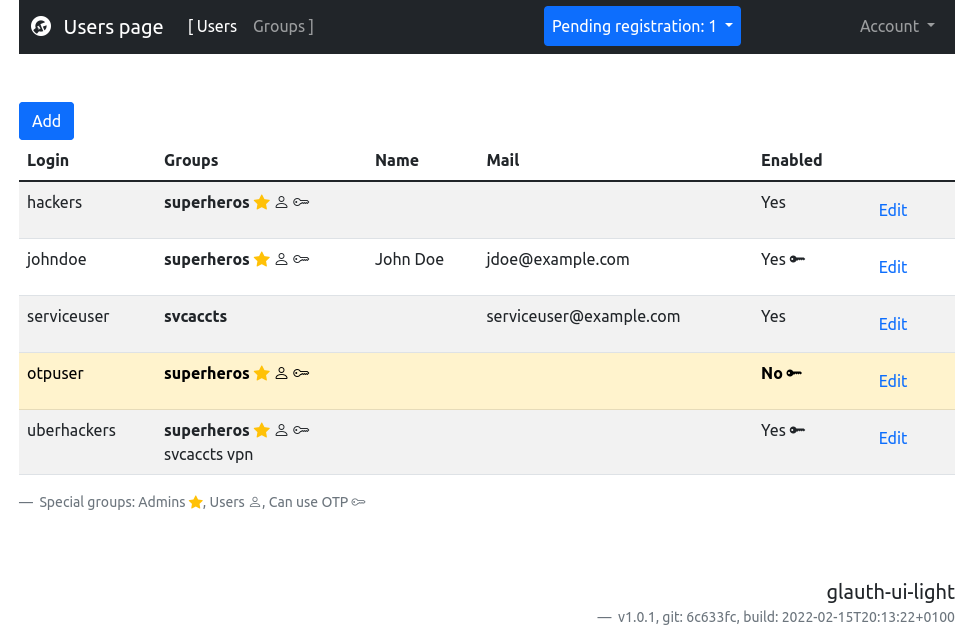Click the glauth logo icon in navbar
Image resolution: width=979 pixels, height=636 pixels.
[41, 27]
